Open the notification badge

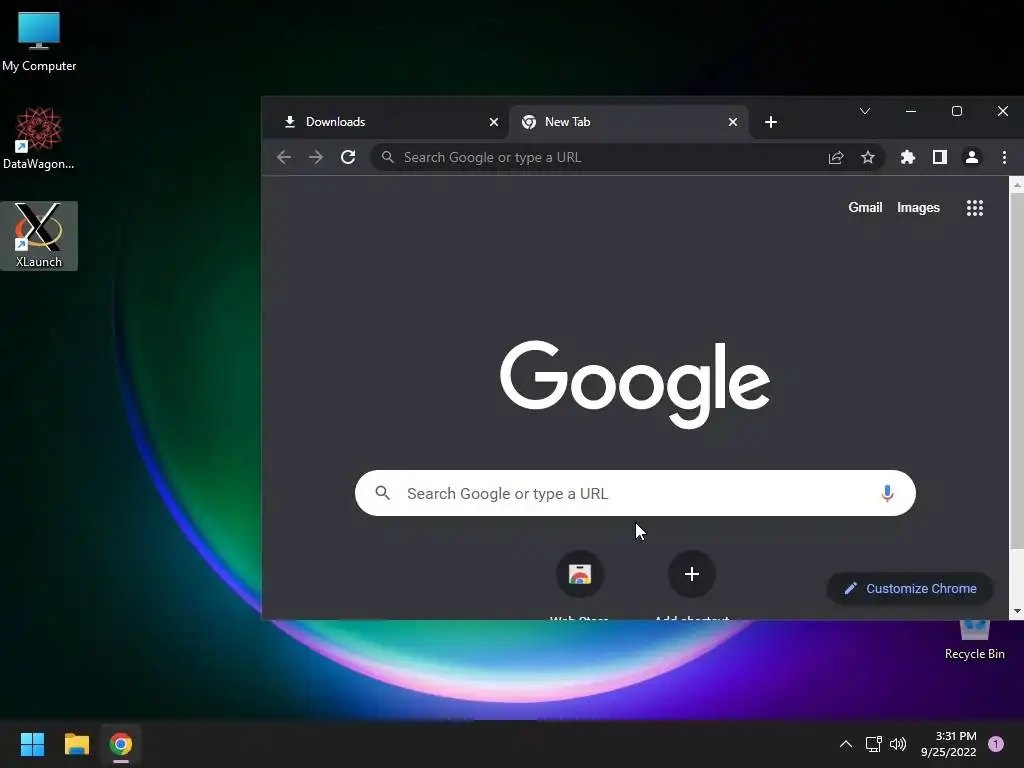coord(996,744)
